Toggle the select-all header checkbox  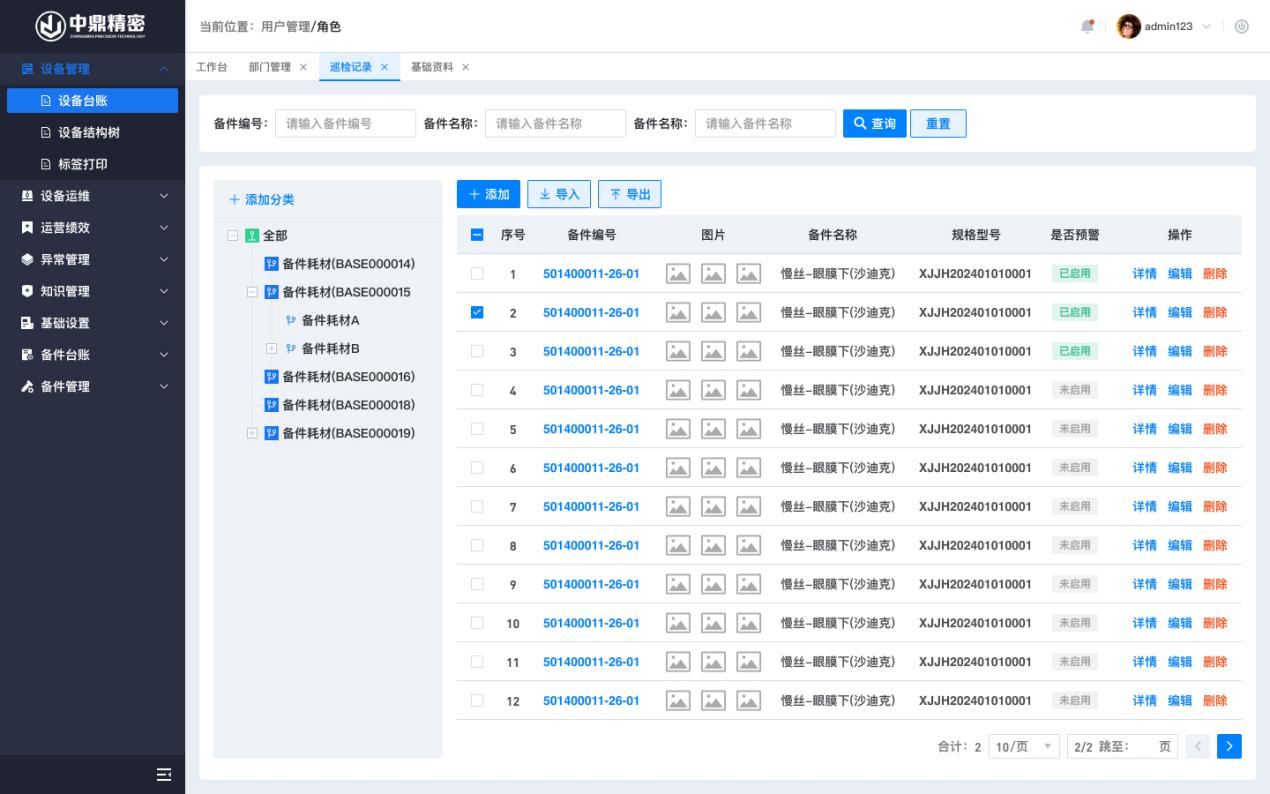coord(477,235)
